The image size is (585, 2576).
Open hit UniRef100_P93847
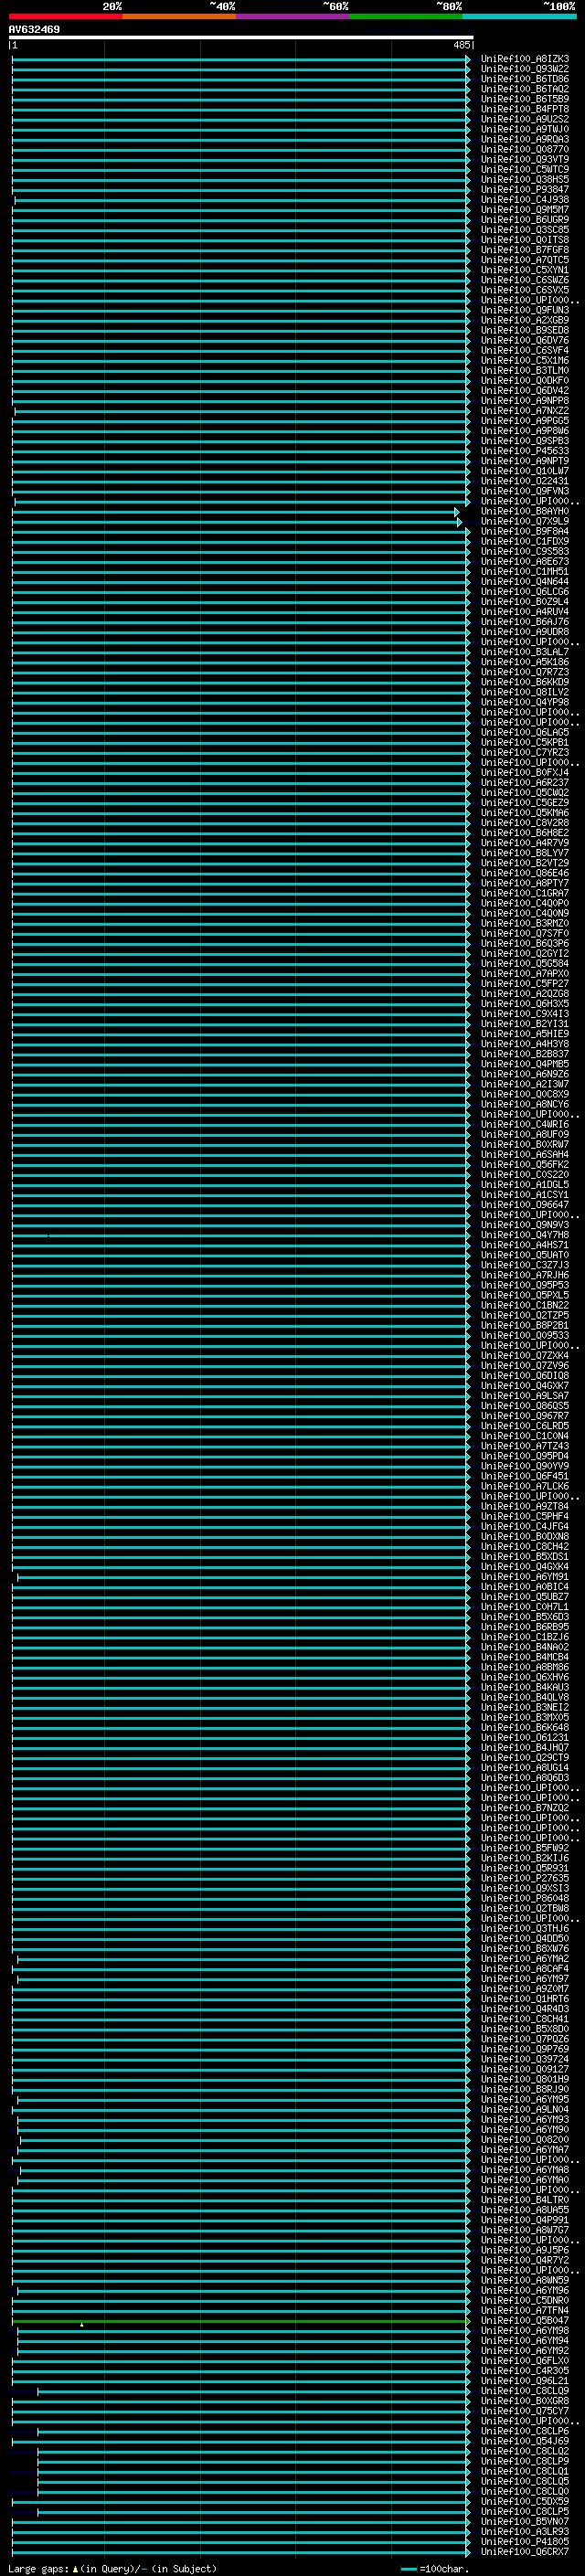point(525,189)
